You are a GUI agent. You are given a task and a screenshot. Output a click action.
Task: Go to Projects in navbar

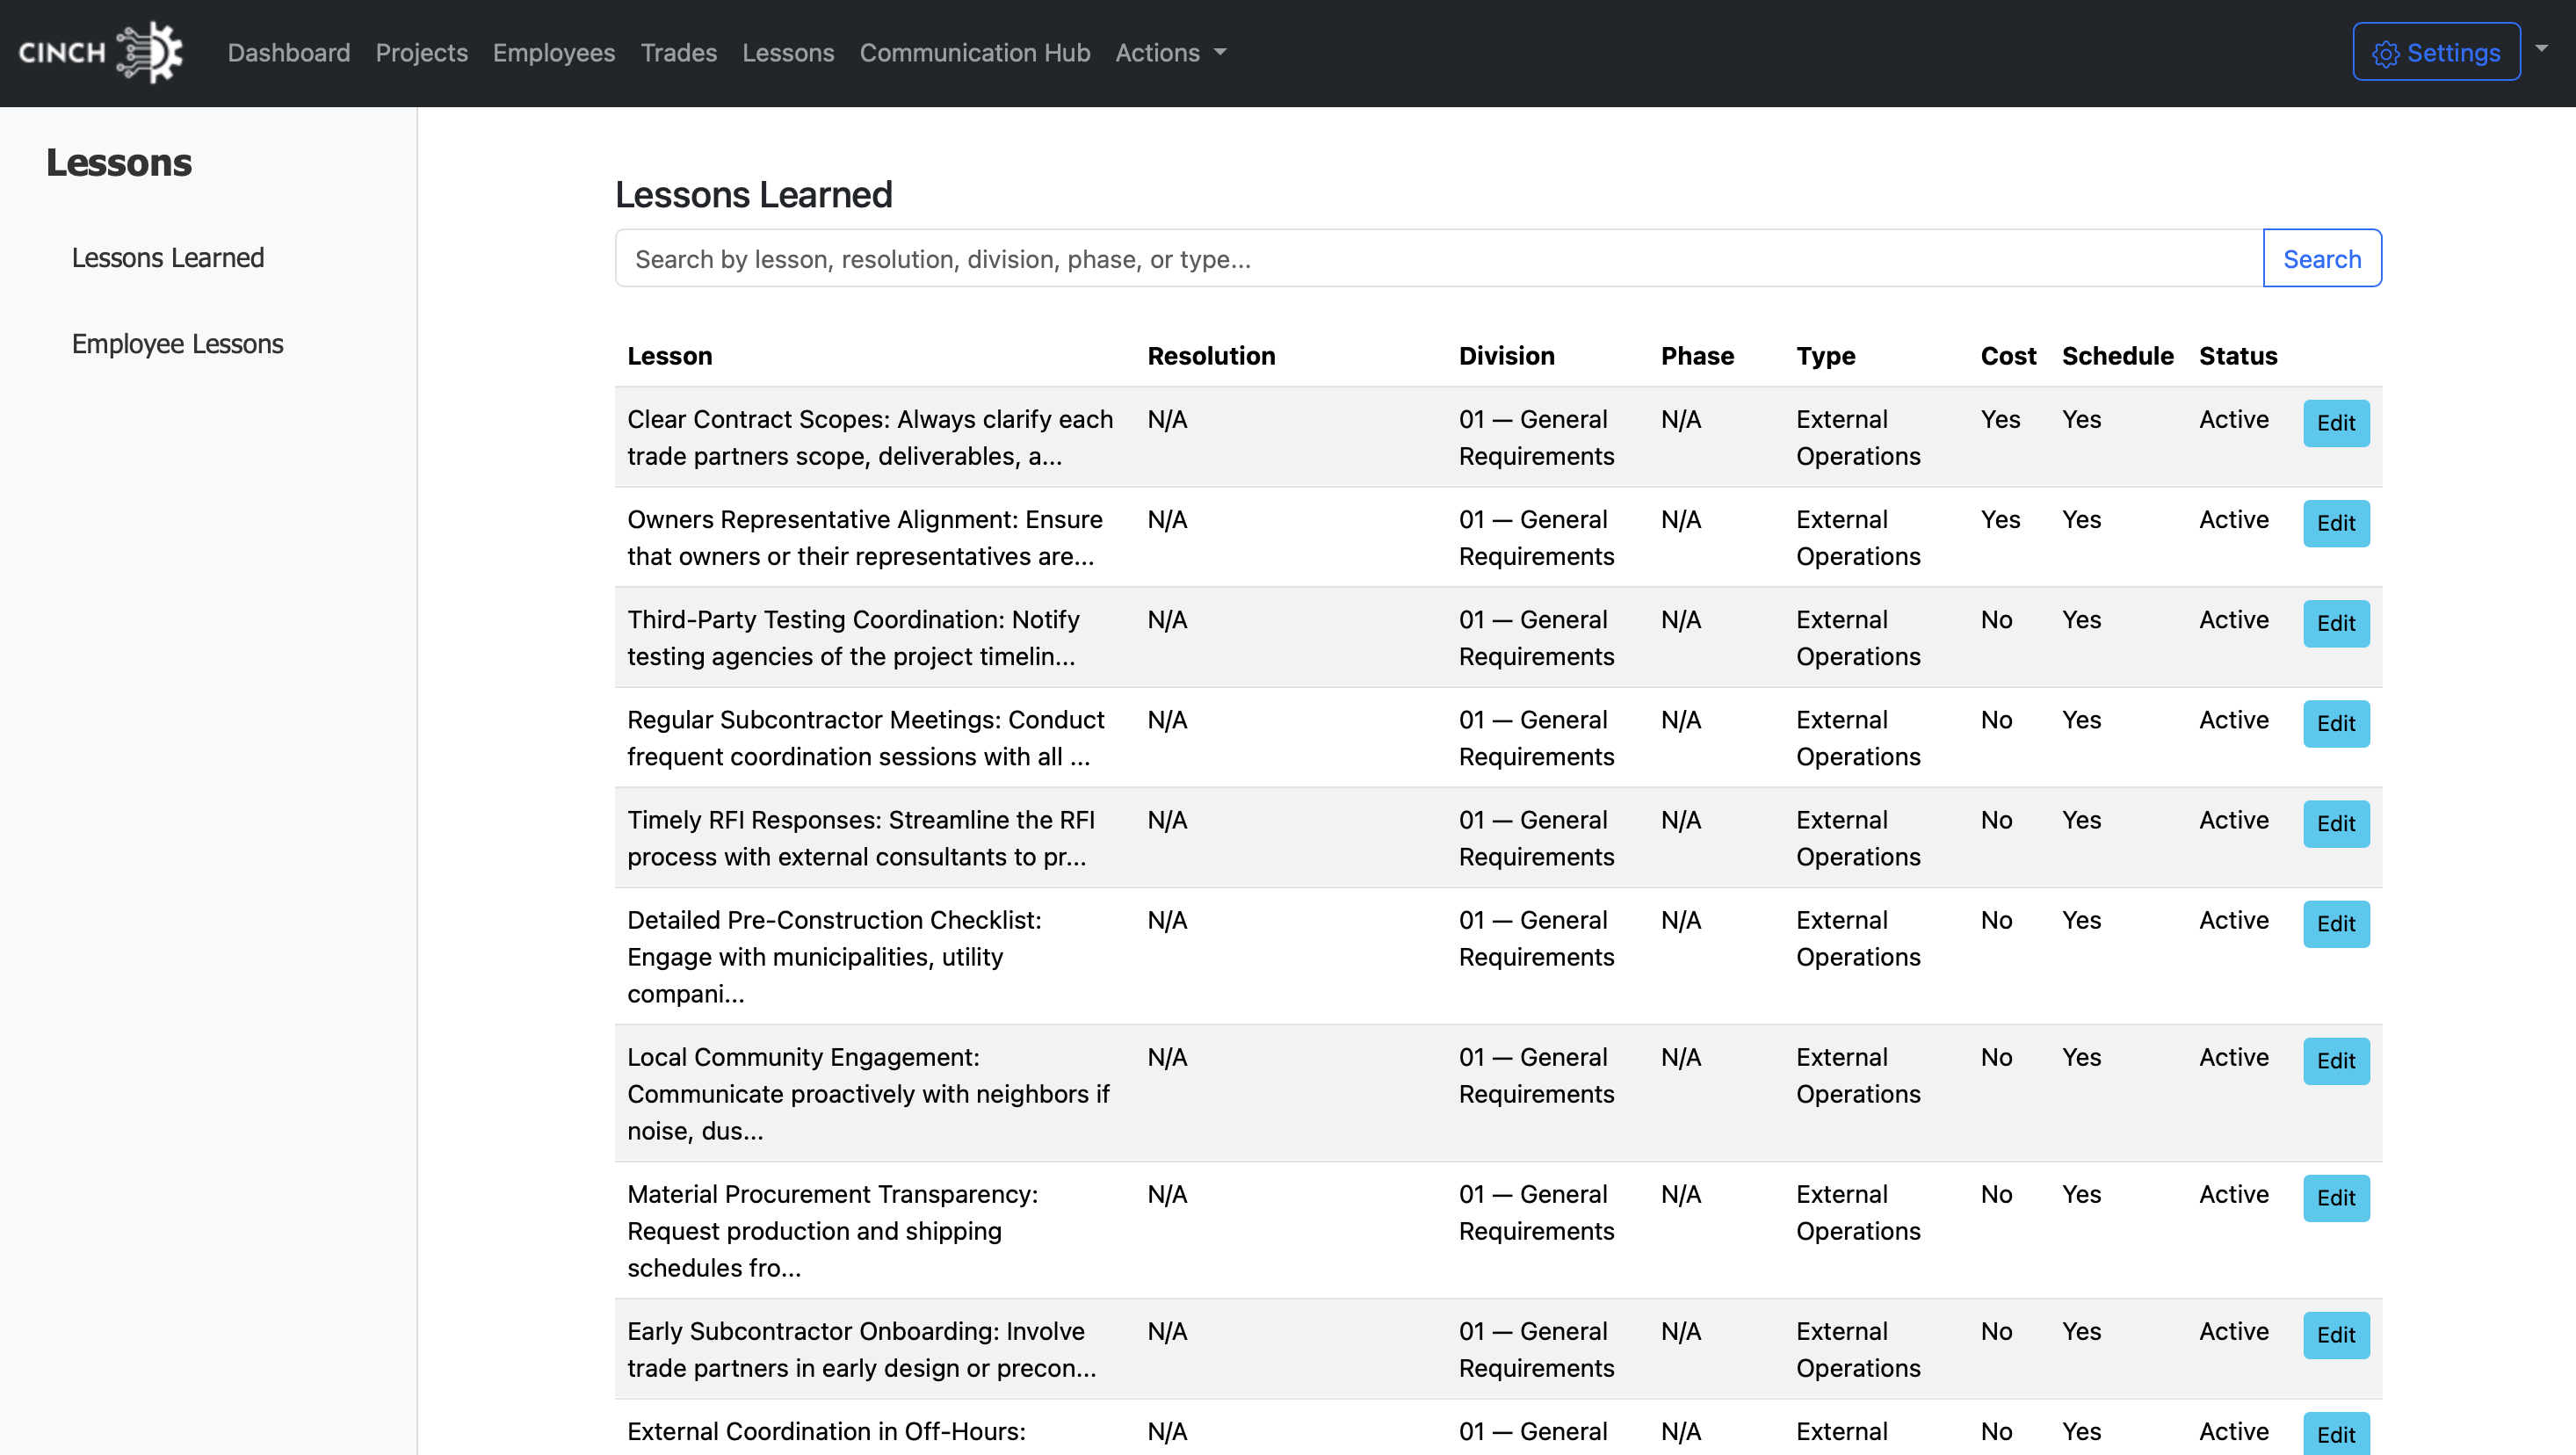point(422,52)
